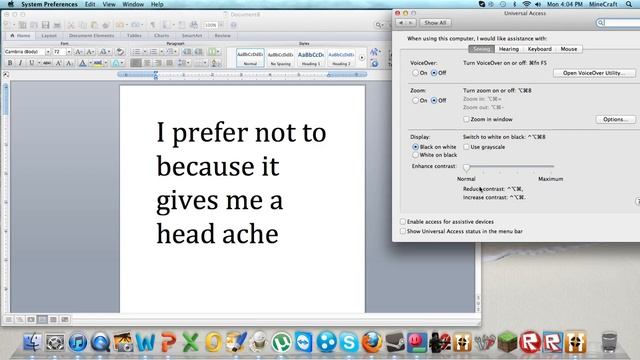Expand the bullet list style dropdown arrow
Viewport: 640px width, 360px height.
pyautogui.click(x=144, y=52)
